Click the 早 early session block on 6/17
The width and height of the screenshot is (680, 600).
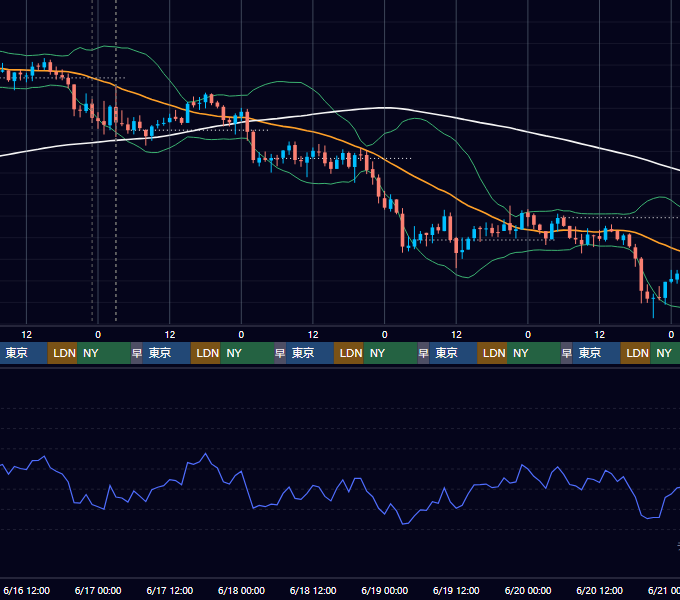point(137,353)
